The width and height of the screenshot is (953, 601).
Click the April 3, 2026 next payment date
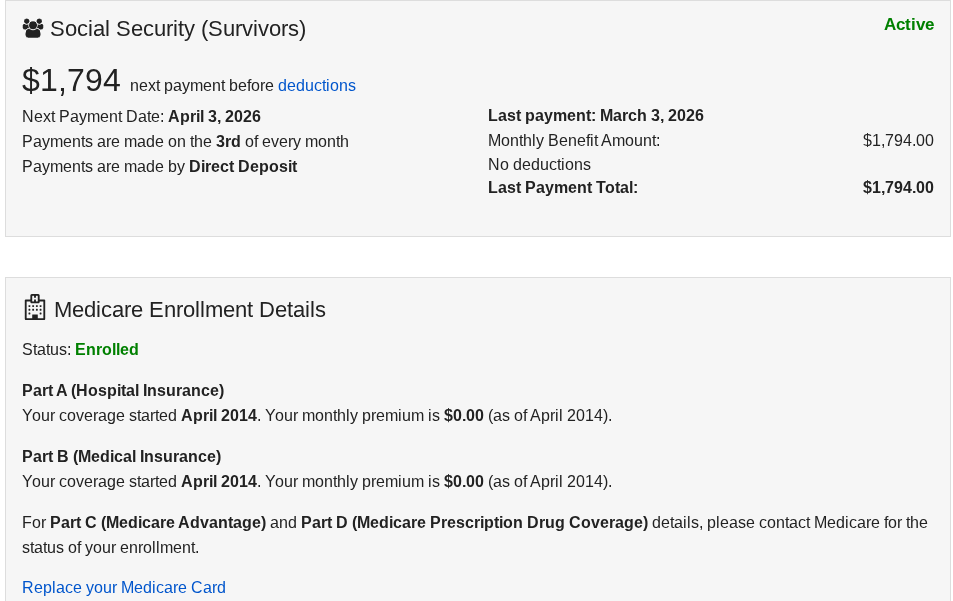pyautogui.click(x=214, y=117)
